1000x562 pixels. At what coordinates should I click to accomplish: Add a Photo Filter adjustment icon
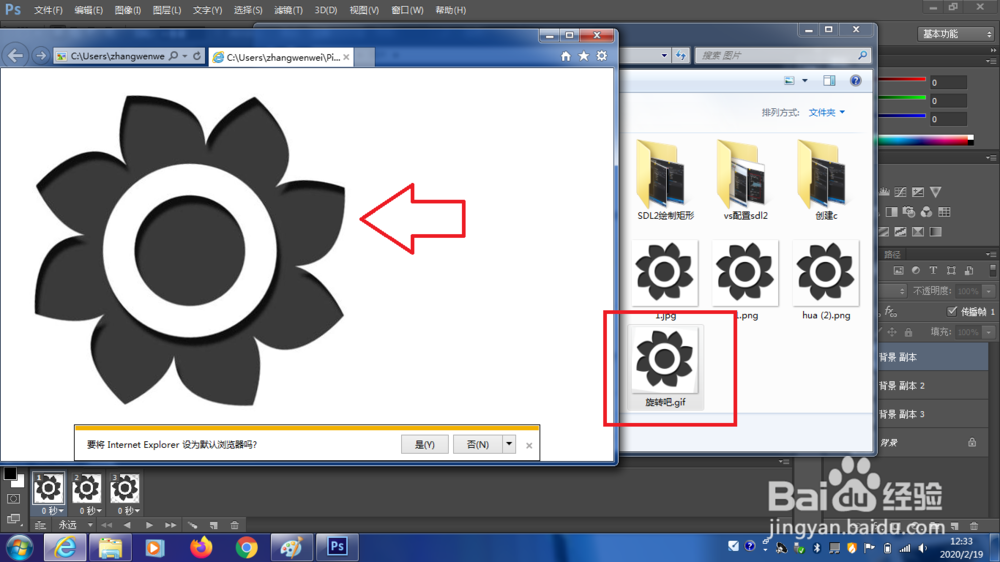[x=909, y=212]
